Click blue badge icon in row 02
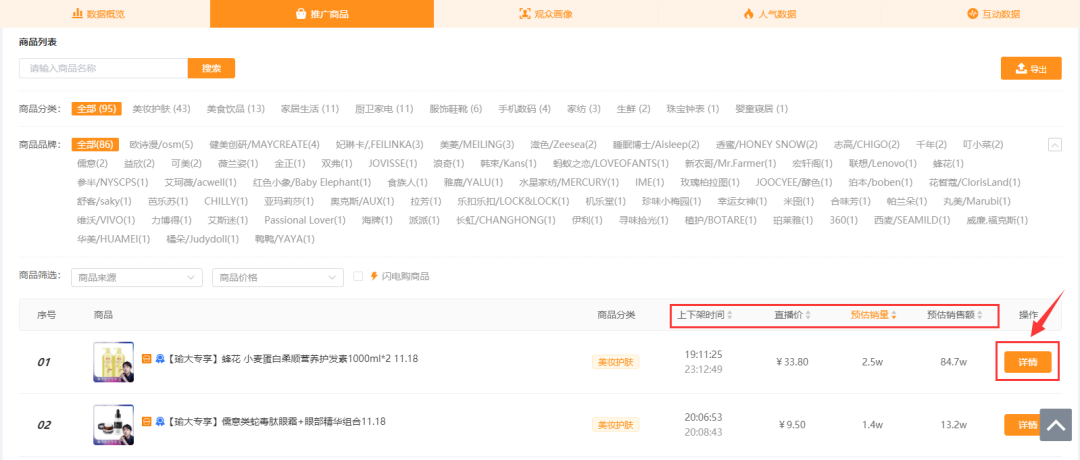Image resolution: width=1080 pixels, height=460 pixels. [159, 422]
